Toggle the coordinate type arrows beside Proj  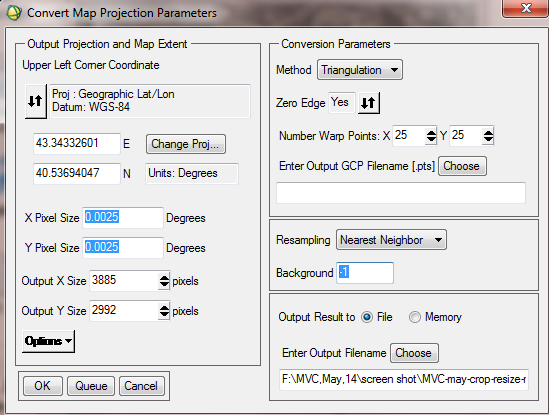tap(36, 101)
